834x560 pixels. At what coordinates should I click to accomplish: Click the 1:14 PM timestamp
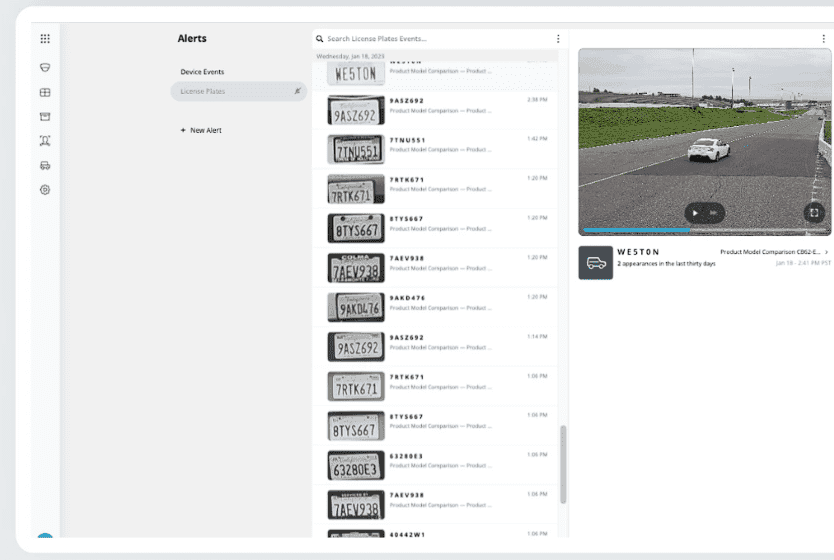click(x=537, y=337)
